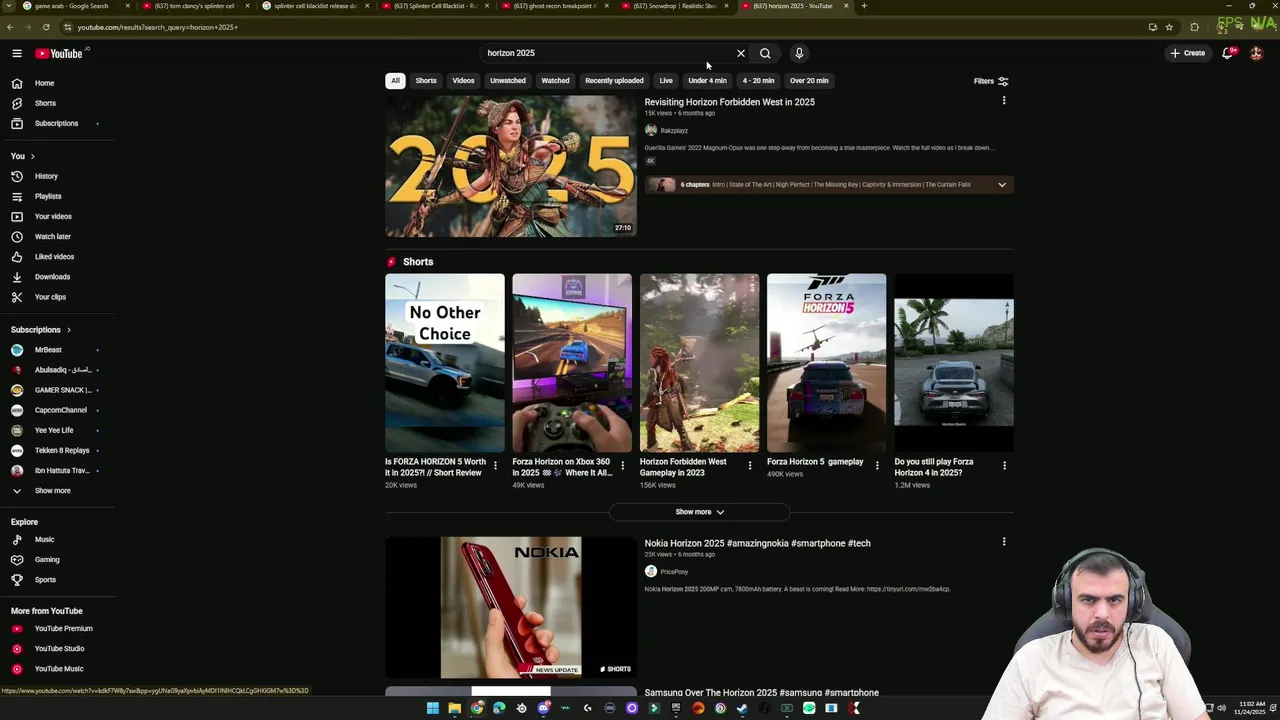Open options for Forza Horizon 5 gameplay short
The image size is (1280, 720).
[877, 465]
